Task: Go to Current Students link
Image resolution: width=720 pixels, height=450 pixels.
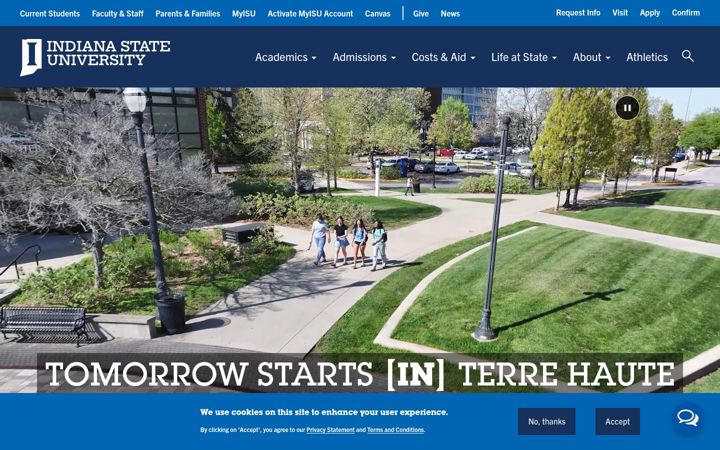Action: click(50, 14)
